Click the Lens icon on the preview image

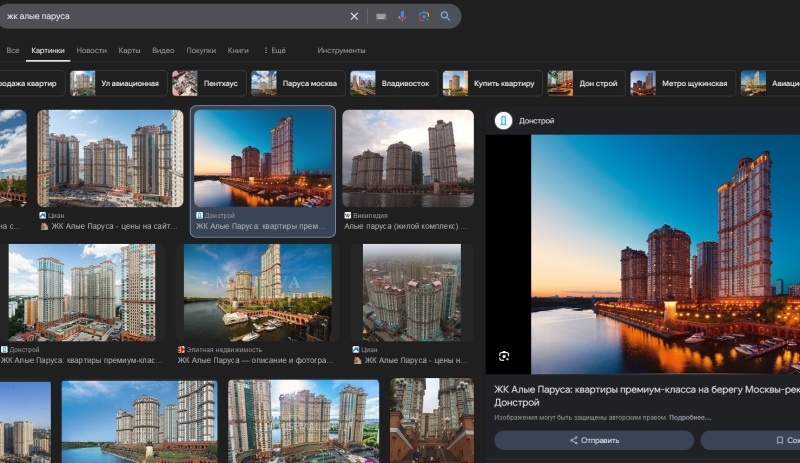(504, 356)
